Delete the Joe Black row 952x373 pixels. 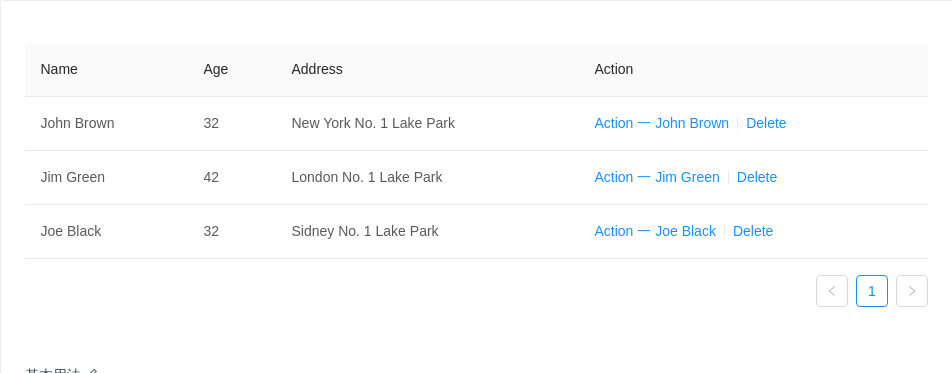(753, 231)
